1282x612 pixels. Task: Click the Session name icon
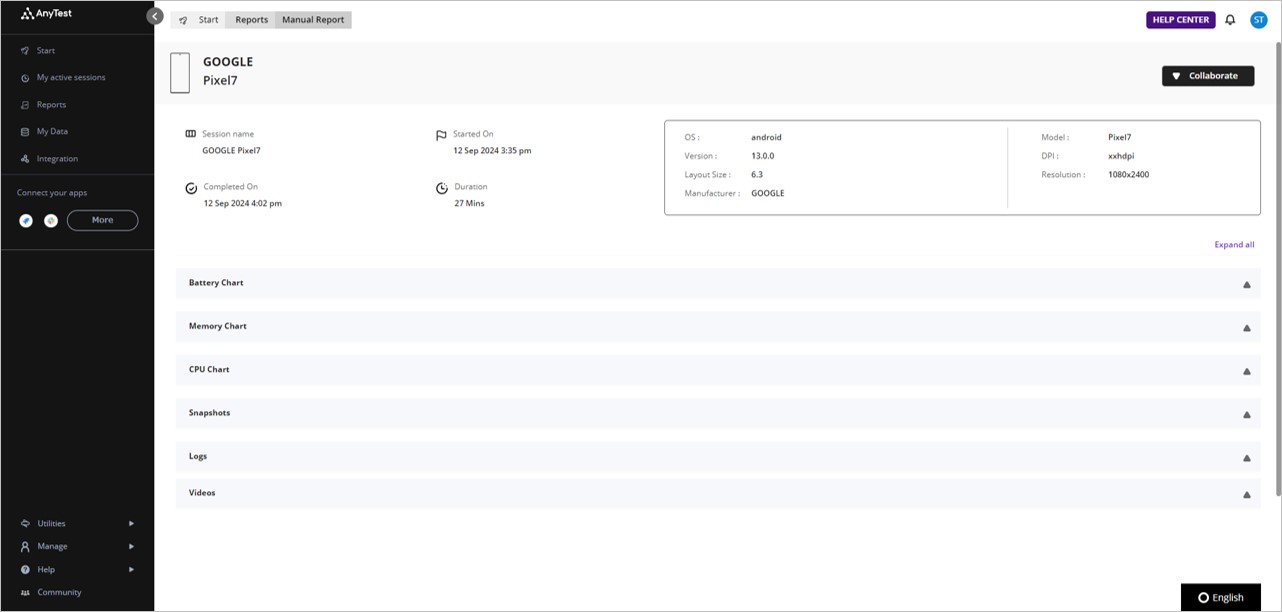(191, 134)
